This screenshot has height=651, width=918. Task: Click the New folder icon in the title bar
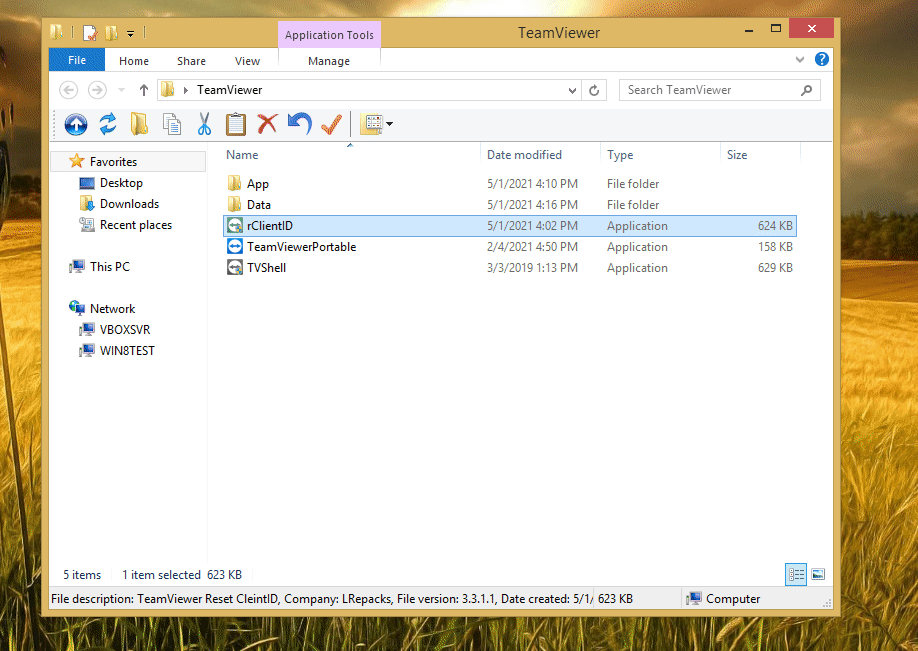tap(111, 33)
